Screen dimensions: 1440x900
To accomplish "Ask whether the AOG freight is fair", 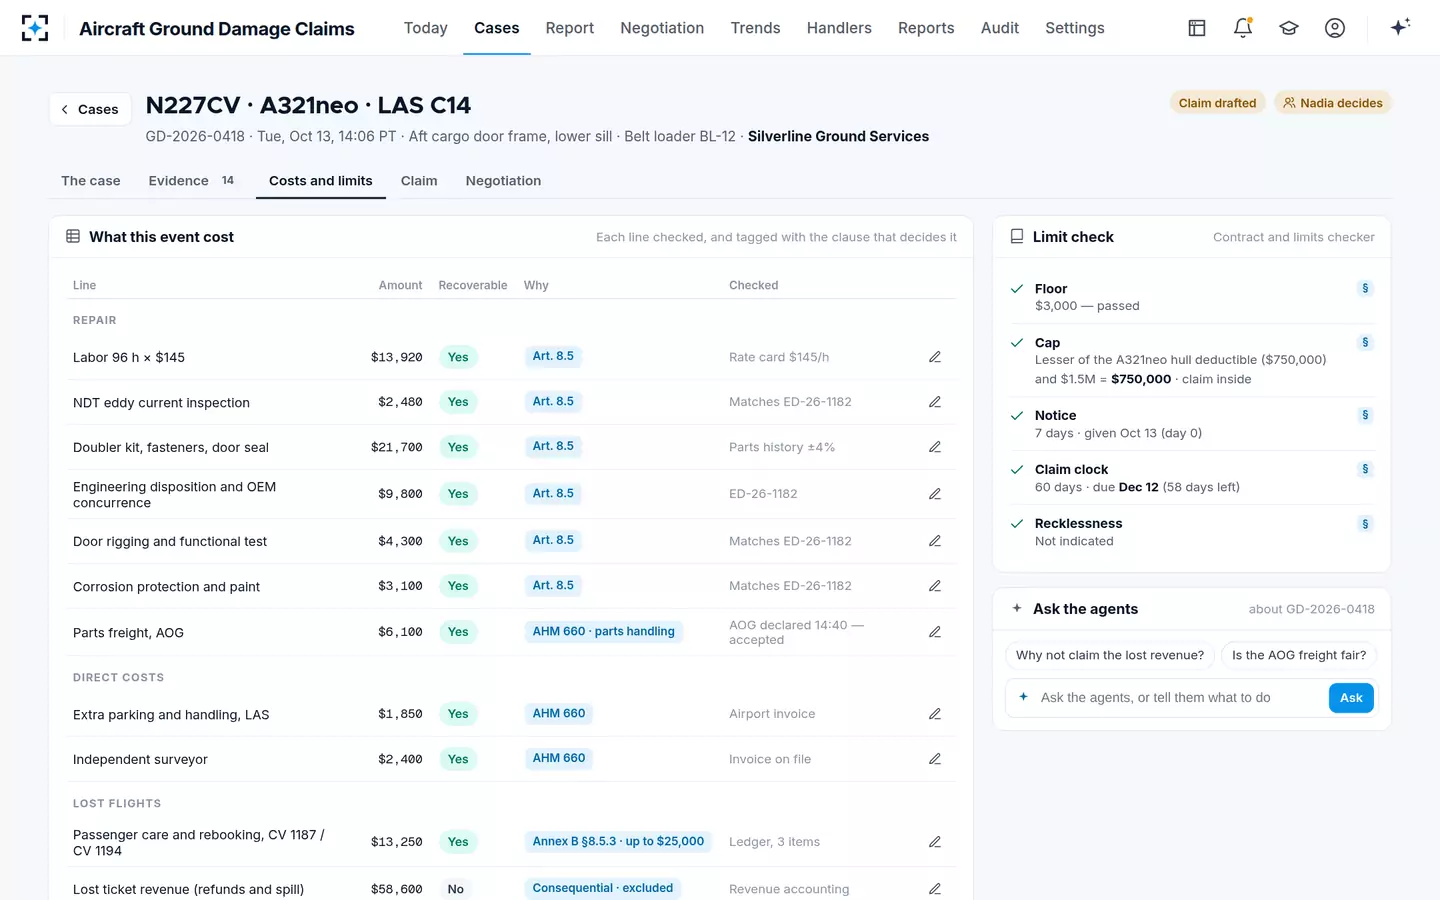I will click(1299, 655).
